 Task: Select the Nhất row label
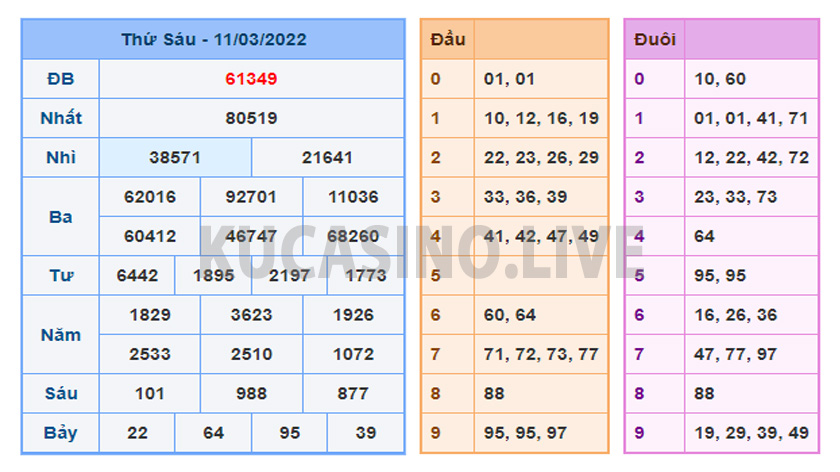[61, 118]
